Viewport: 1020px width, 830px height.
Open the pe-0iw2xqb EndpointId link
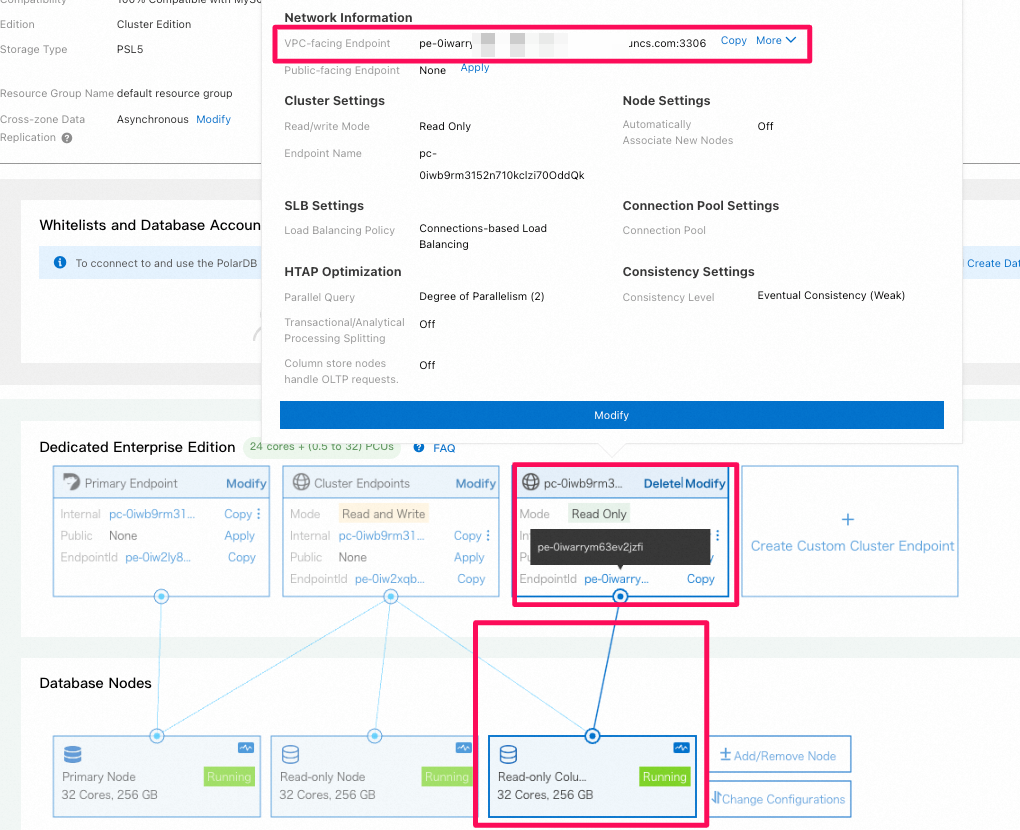point(390,579)
